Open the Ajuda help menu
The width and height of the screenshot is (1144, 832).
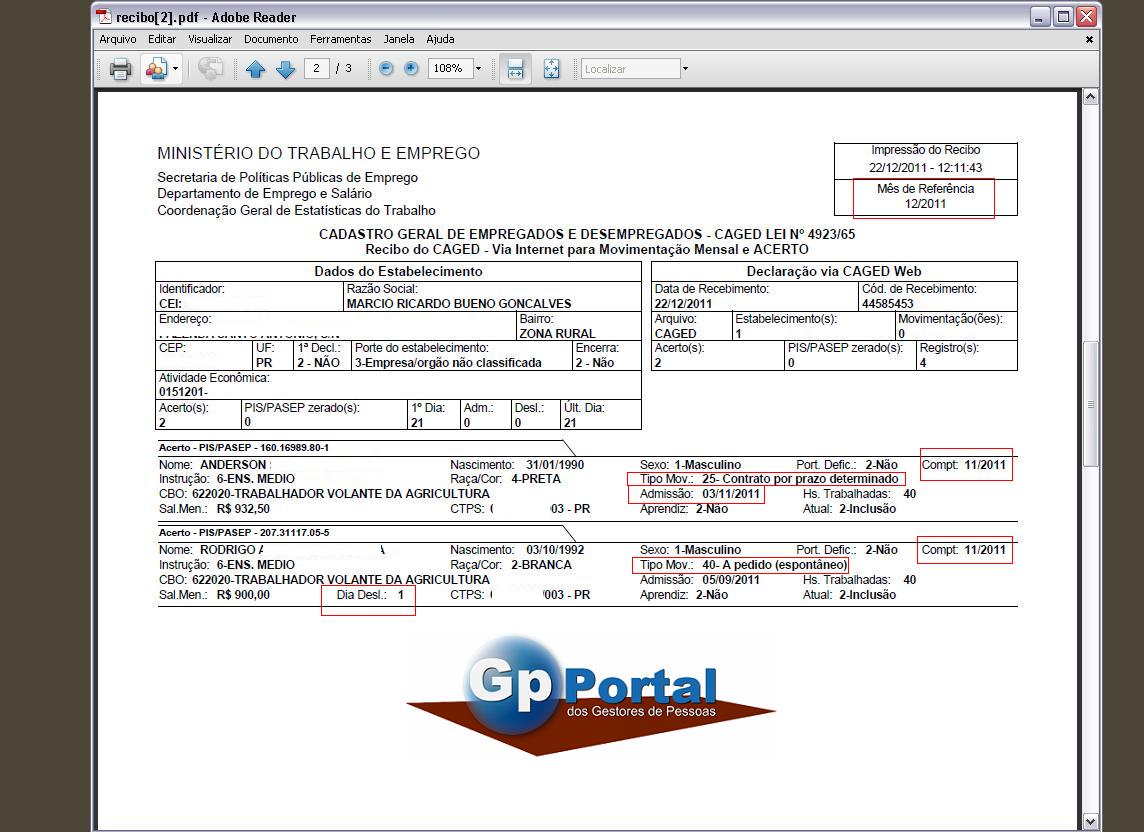(x=440, y=39)
